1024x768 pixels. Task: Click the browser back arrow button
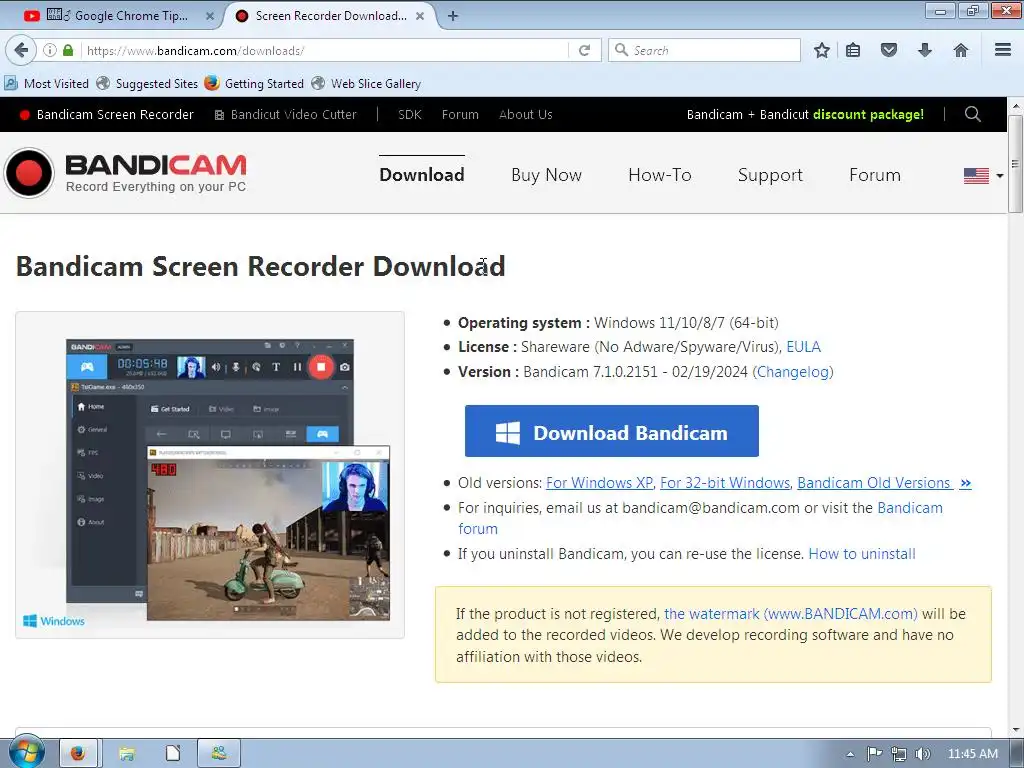21,50
